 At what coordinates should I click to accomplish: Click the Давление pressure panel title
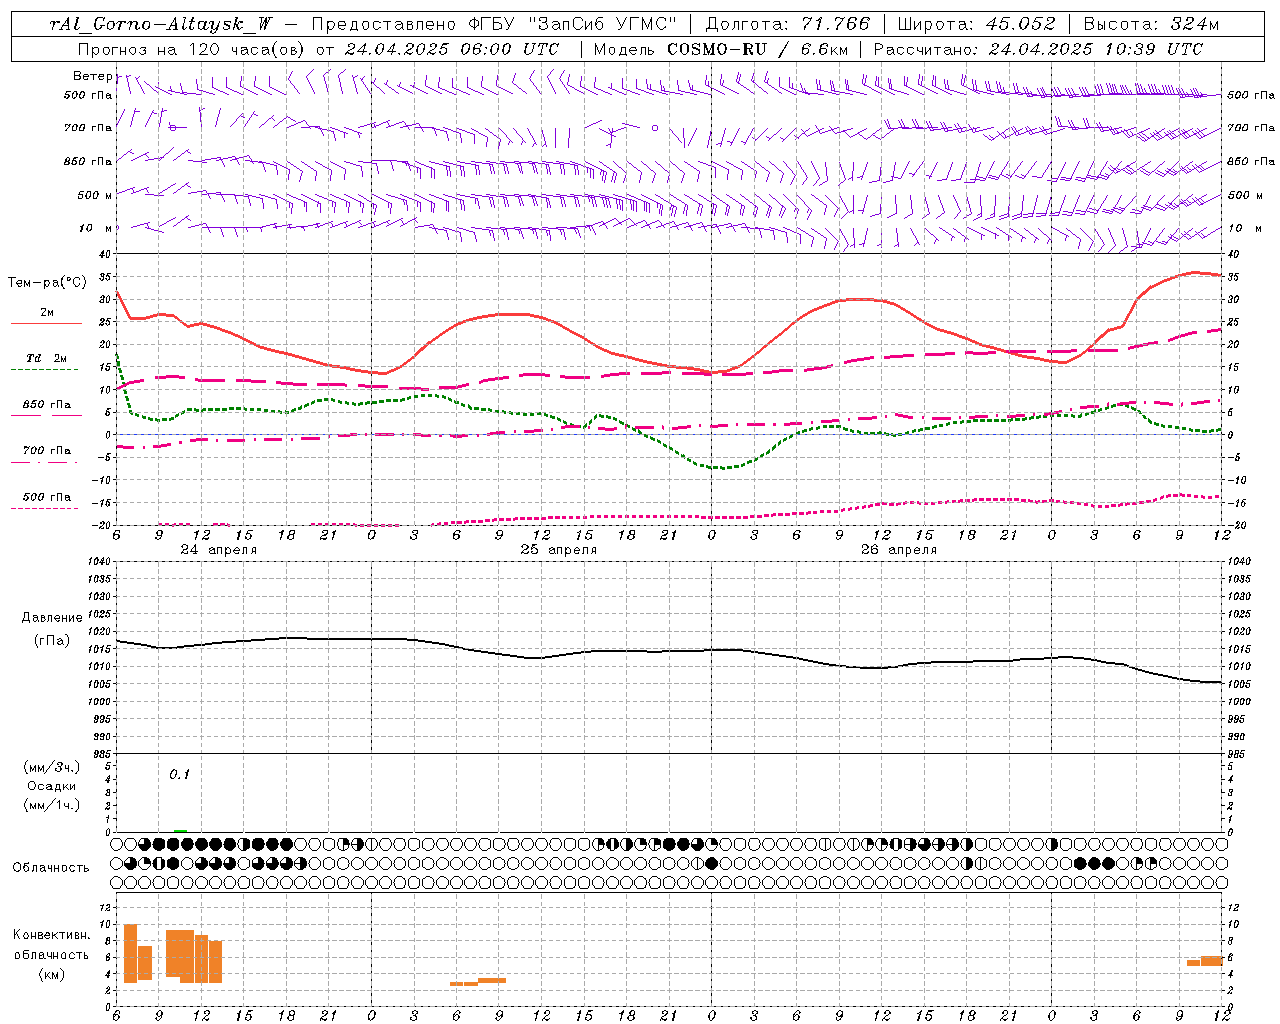pyautogui.click(x=52, y=618)
